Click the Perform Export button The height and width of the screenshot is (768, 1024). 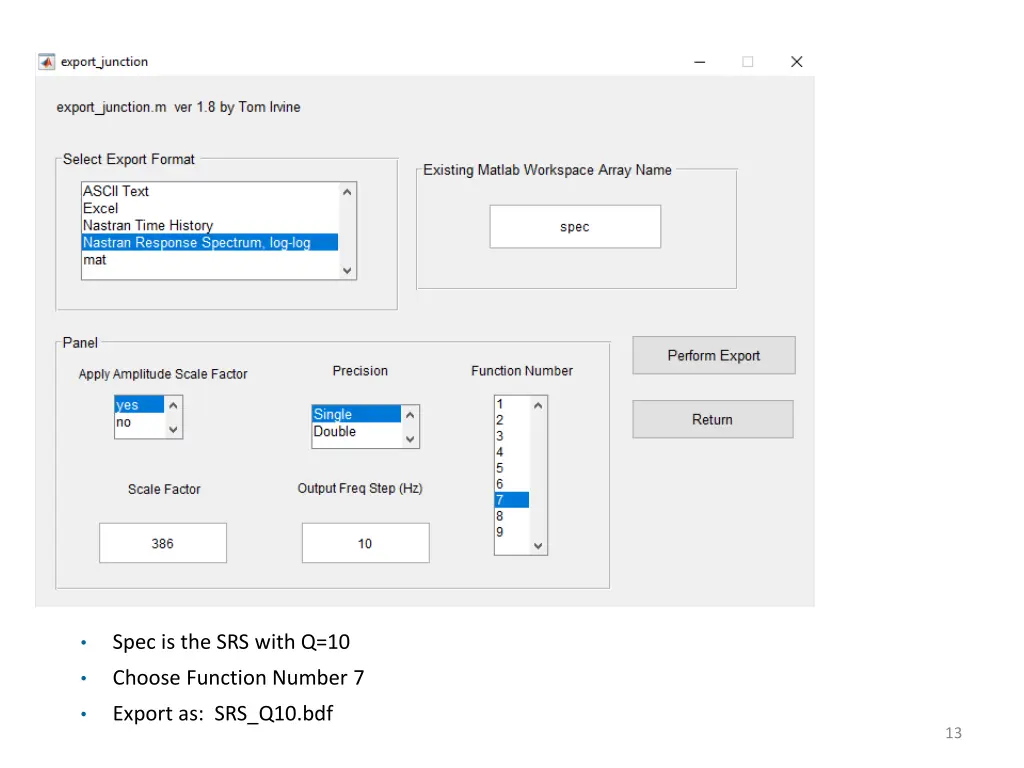coord(714,355)
